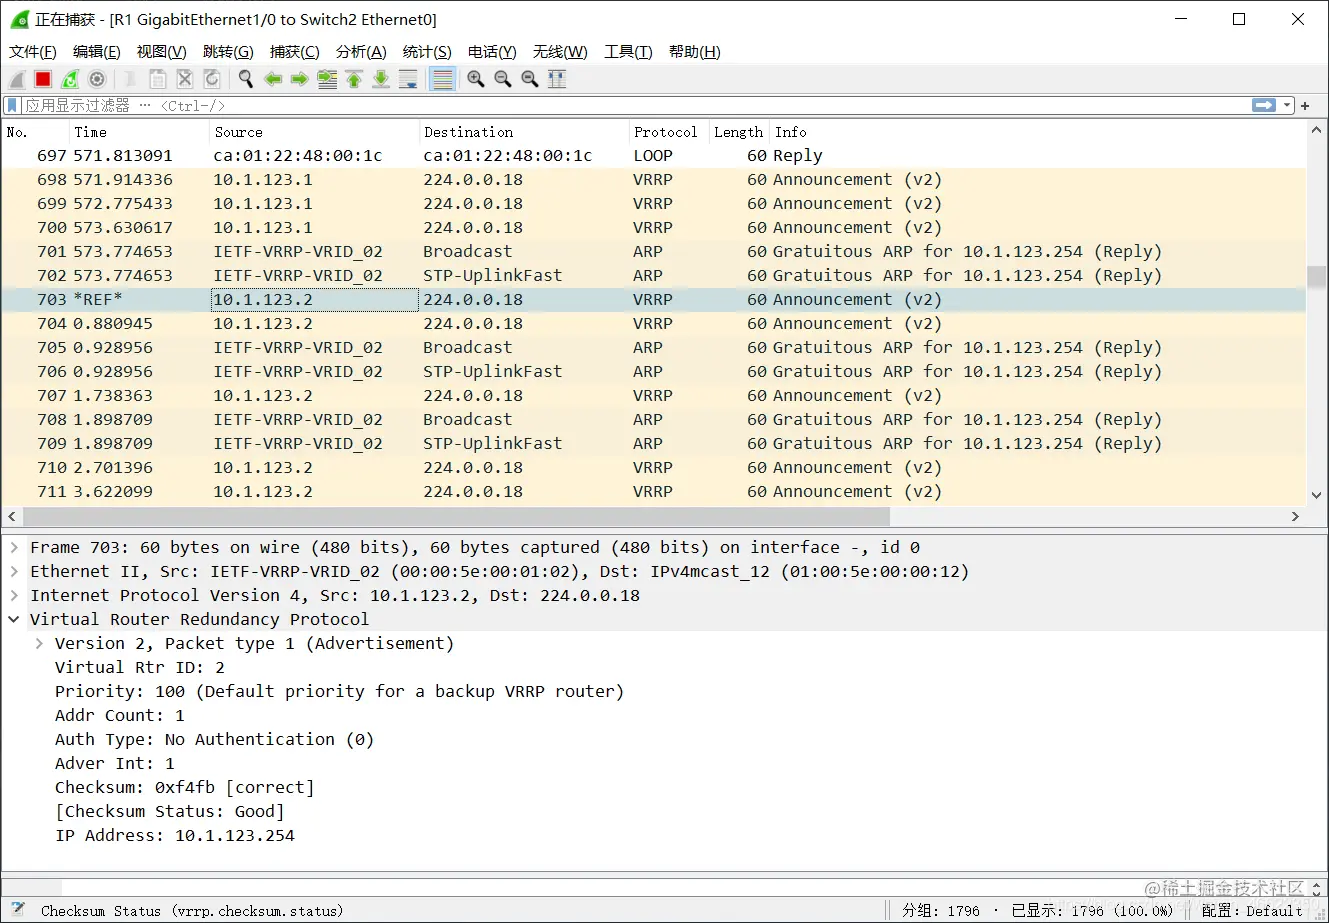1329x923 pixels.
Task: Open the 统计(S) menu
Action: tap(427, 52)
